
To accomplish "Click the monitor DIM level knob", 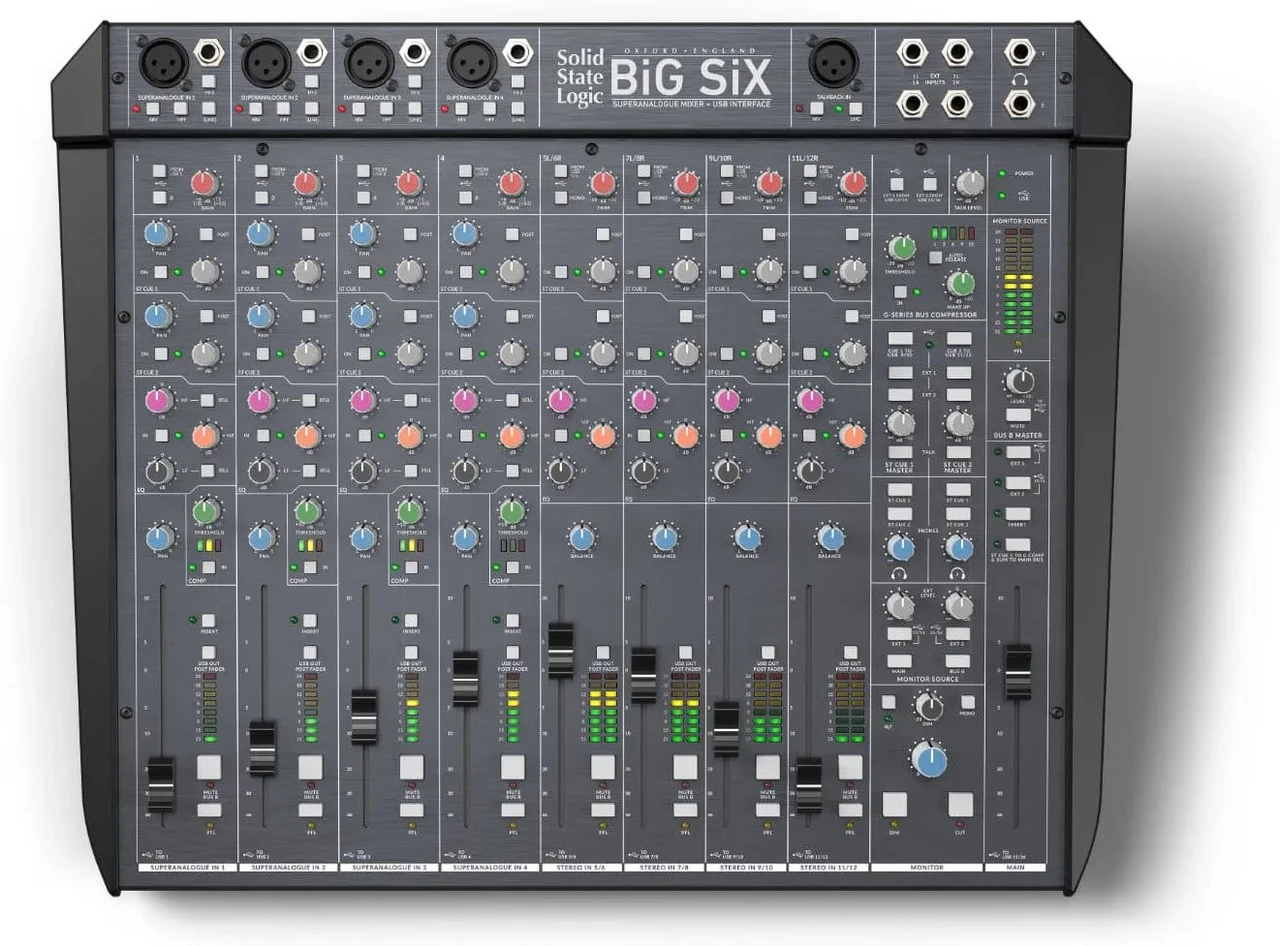I will pos(930,707).
